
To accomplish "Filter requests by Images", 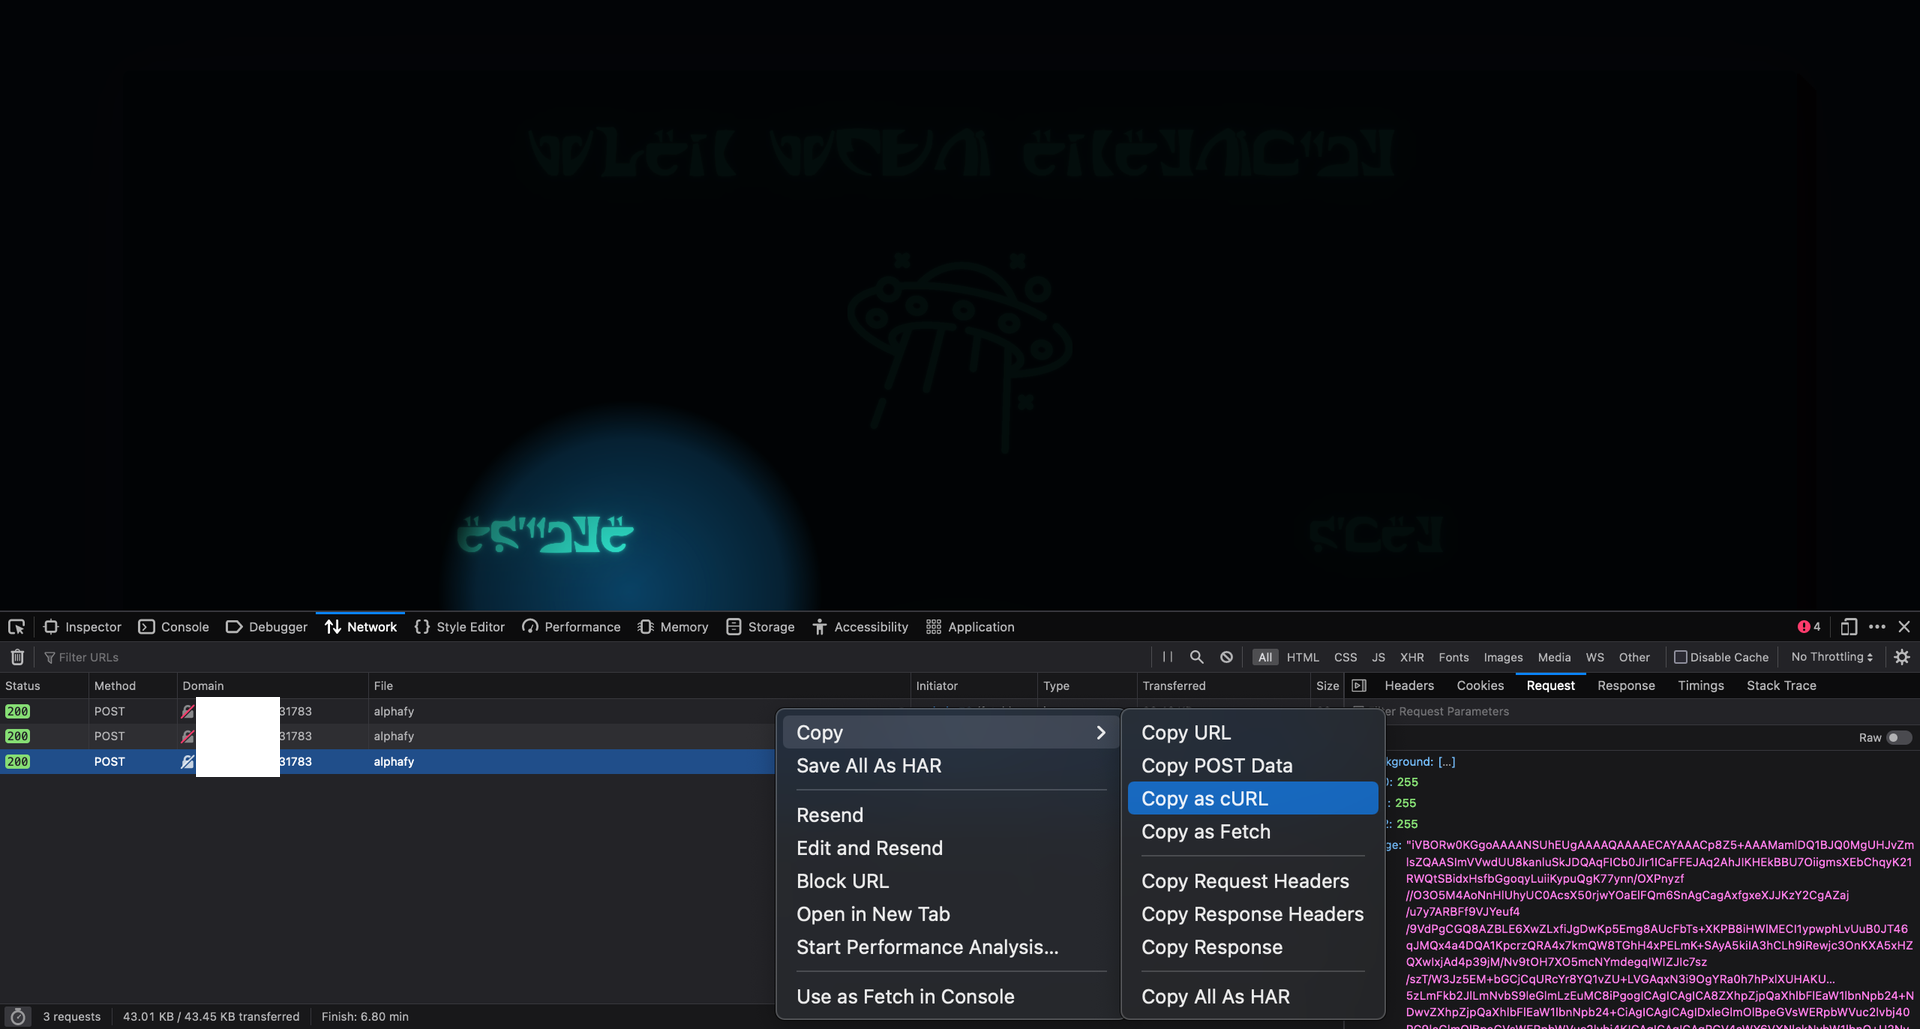I will 1503,657.
